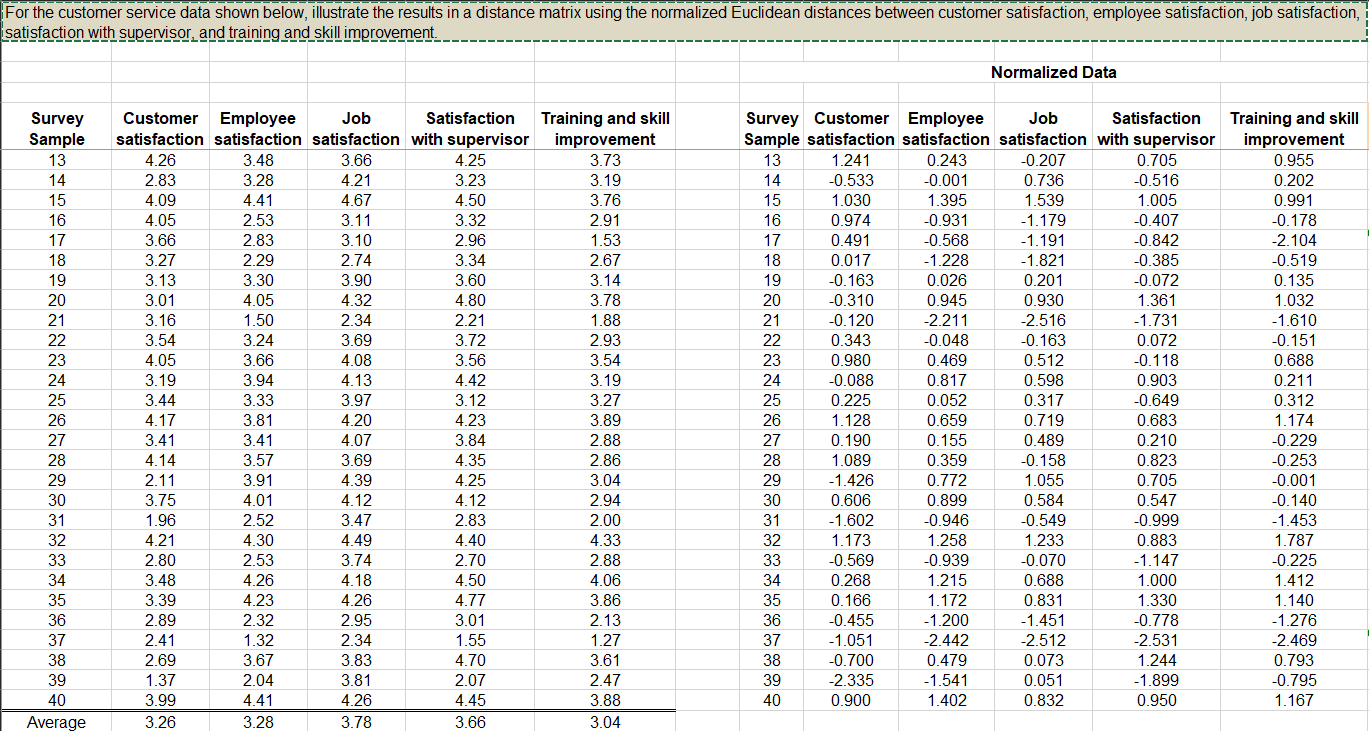Select customer satisfaction 1.37 in sample 39

(x=158, y=680)
